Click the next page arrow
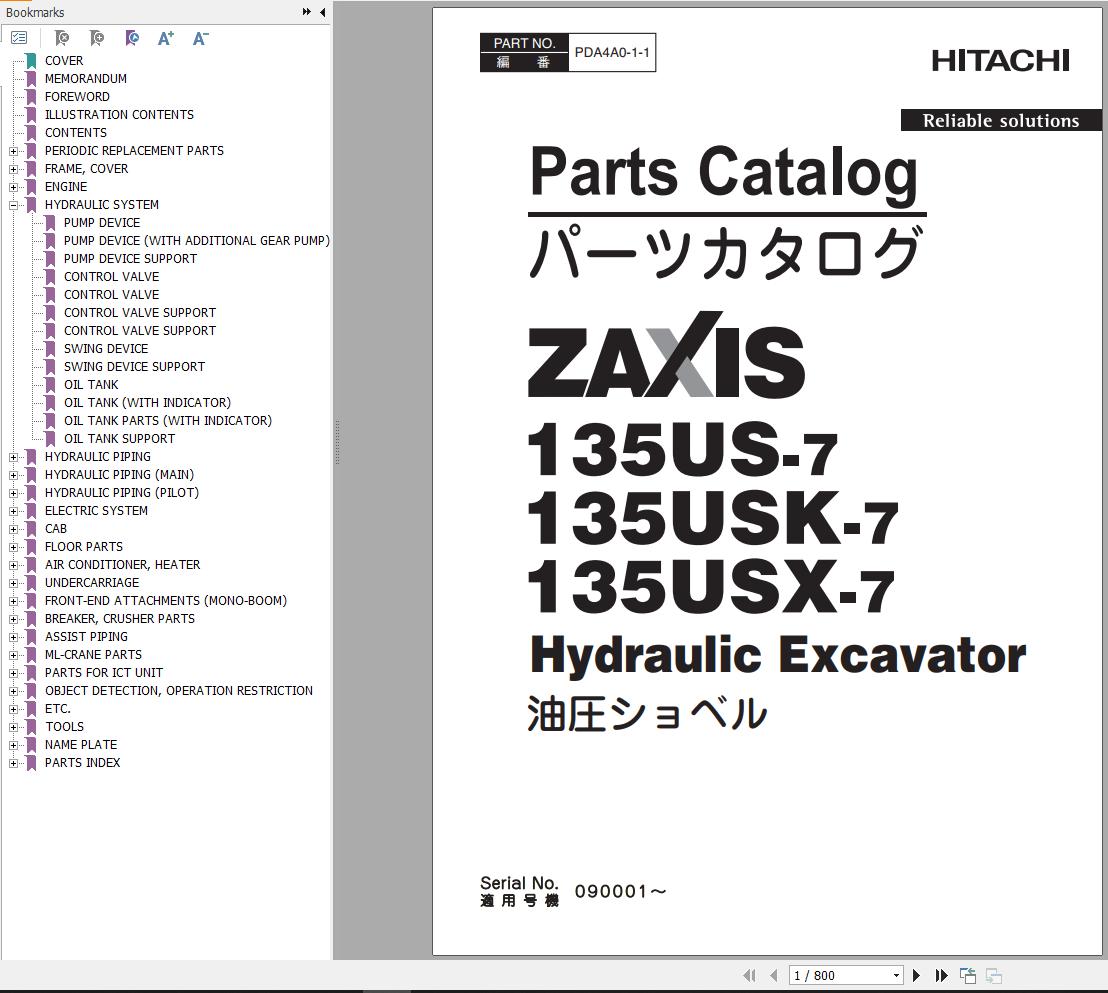This screenshot has width=1108, height=993. pos(917,975)
